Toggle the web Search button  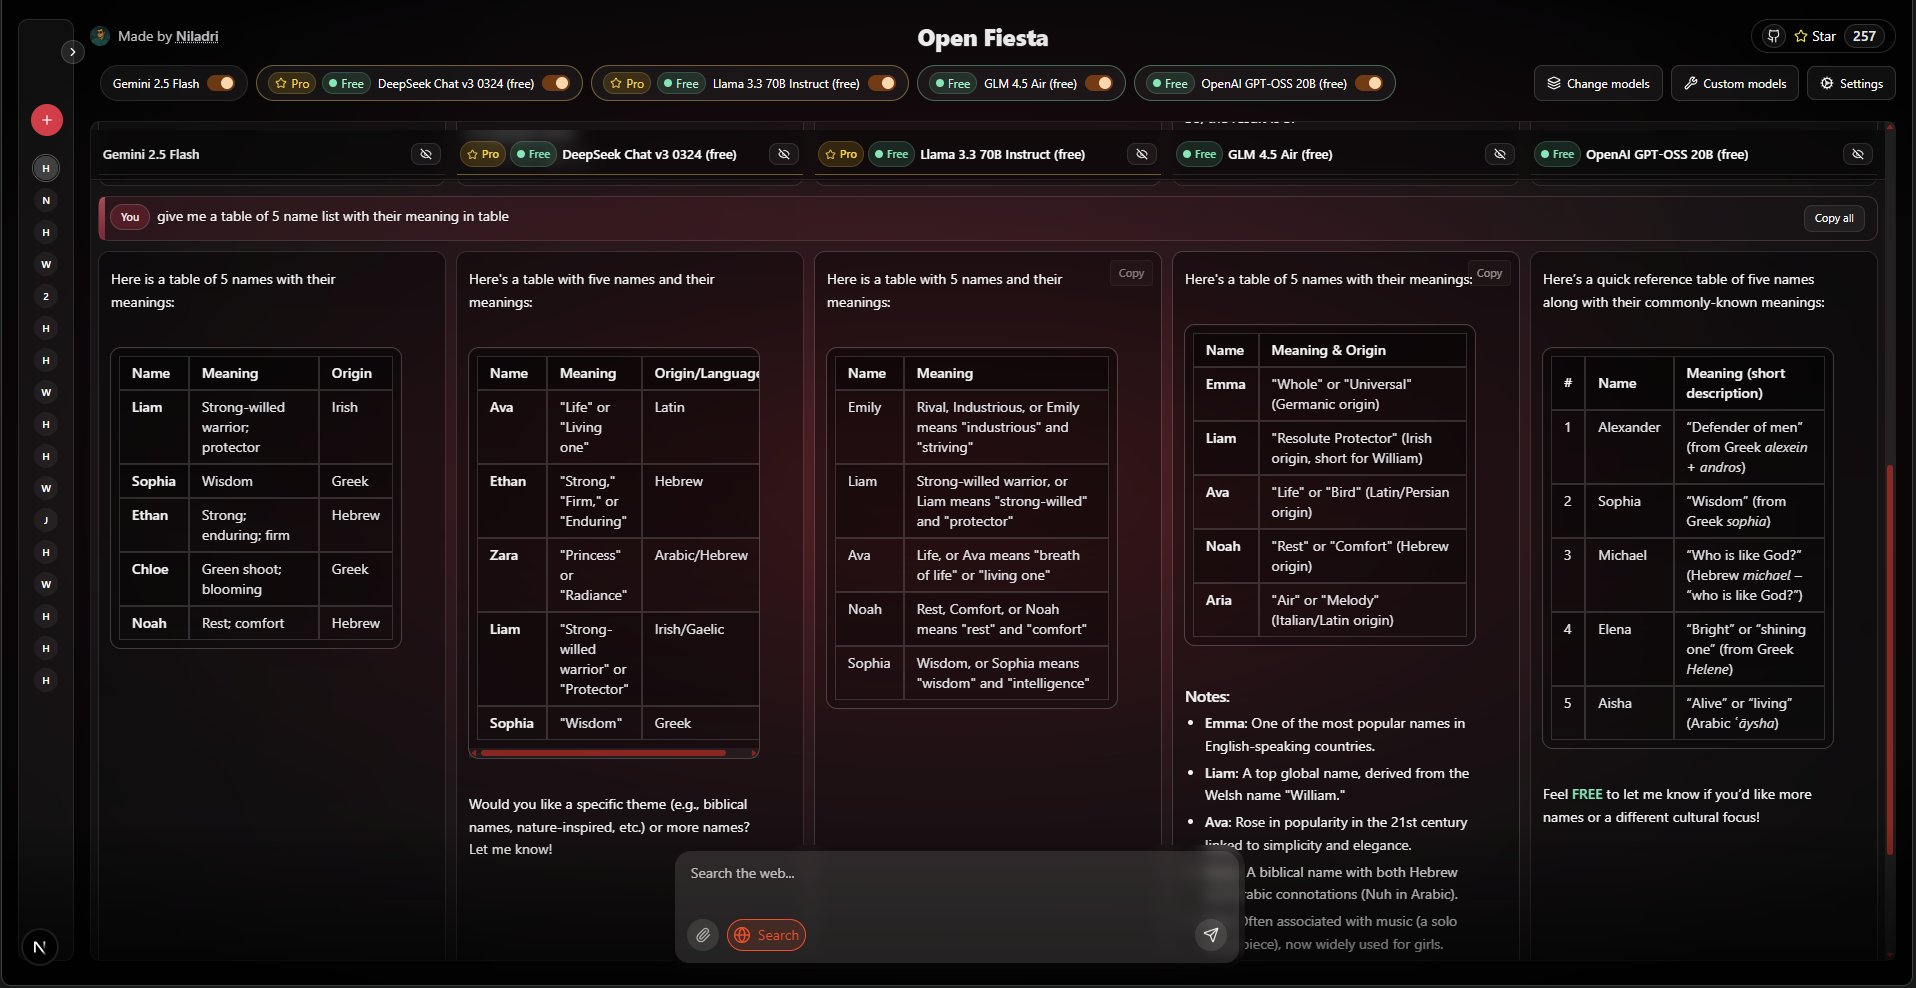click(766, 935)
